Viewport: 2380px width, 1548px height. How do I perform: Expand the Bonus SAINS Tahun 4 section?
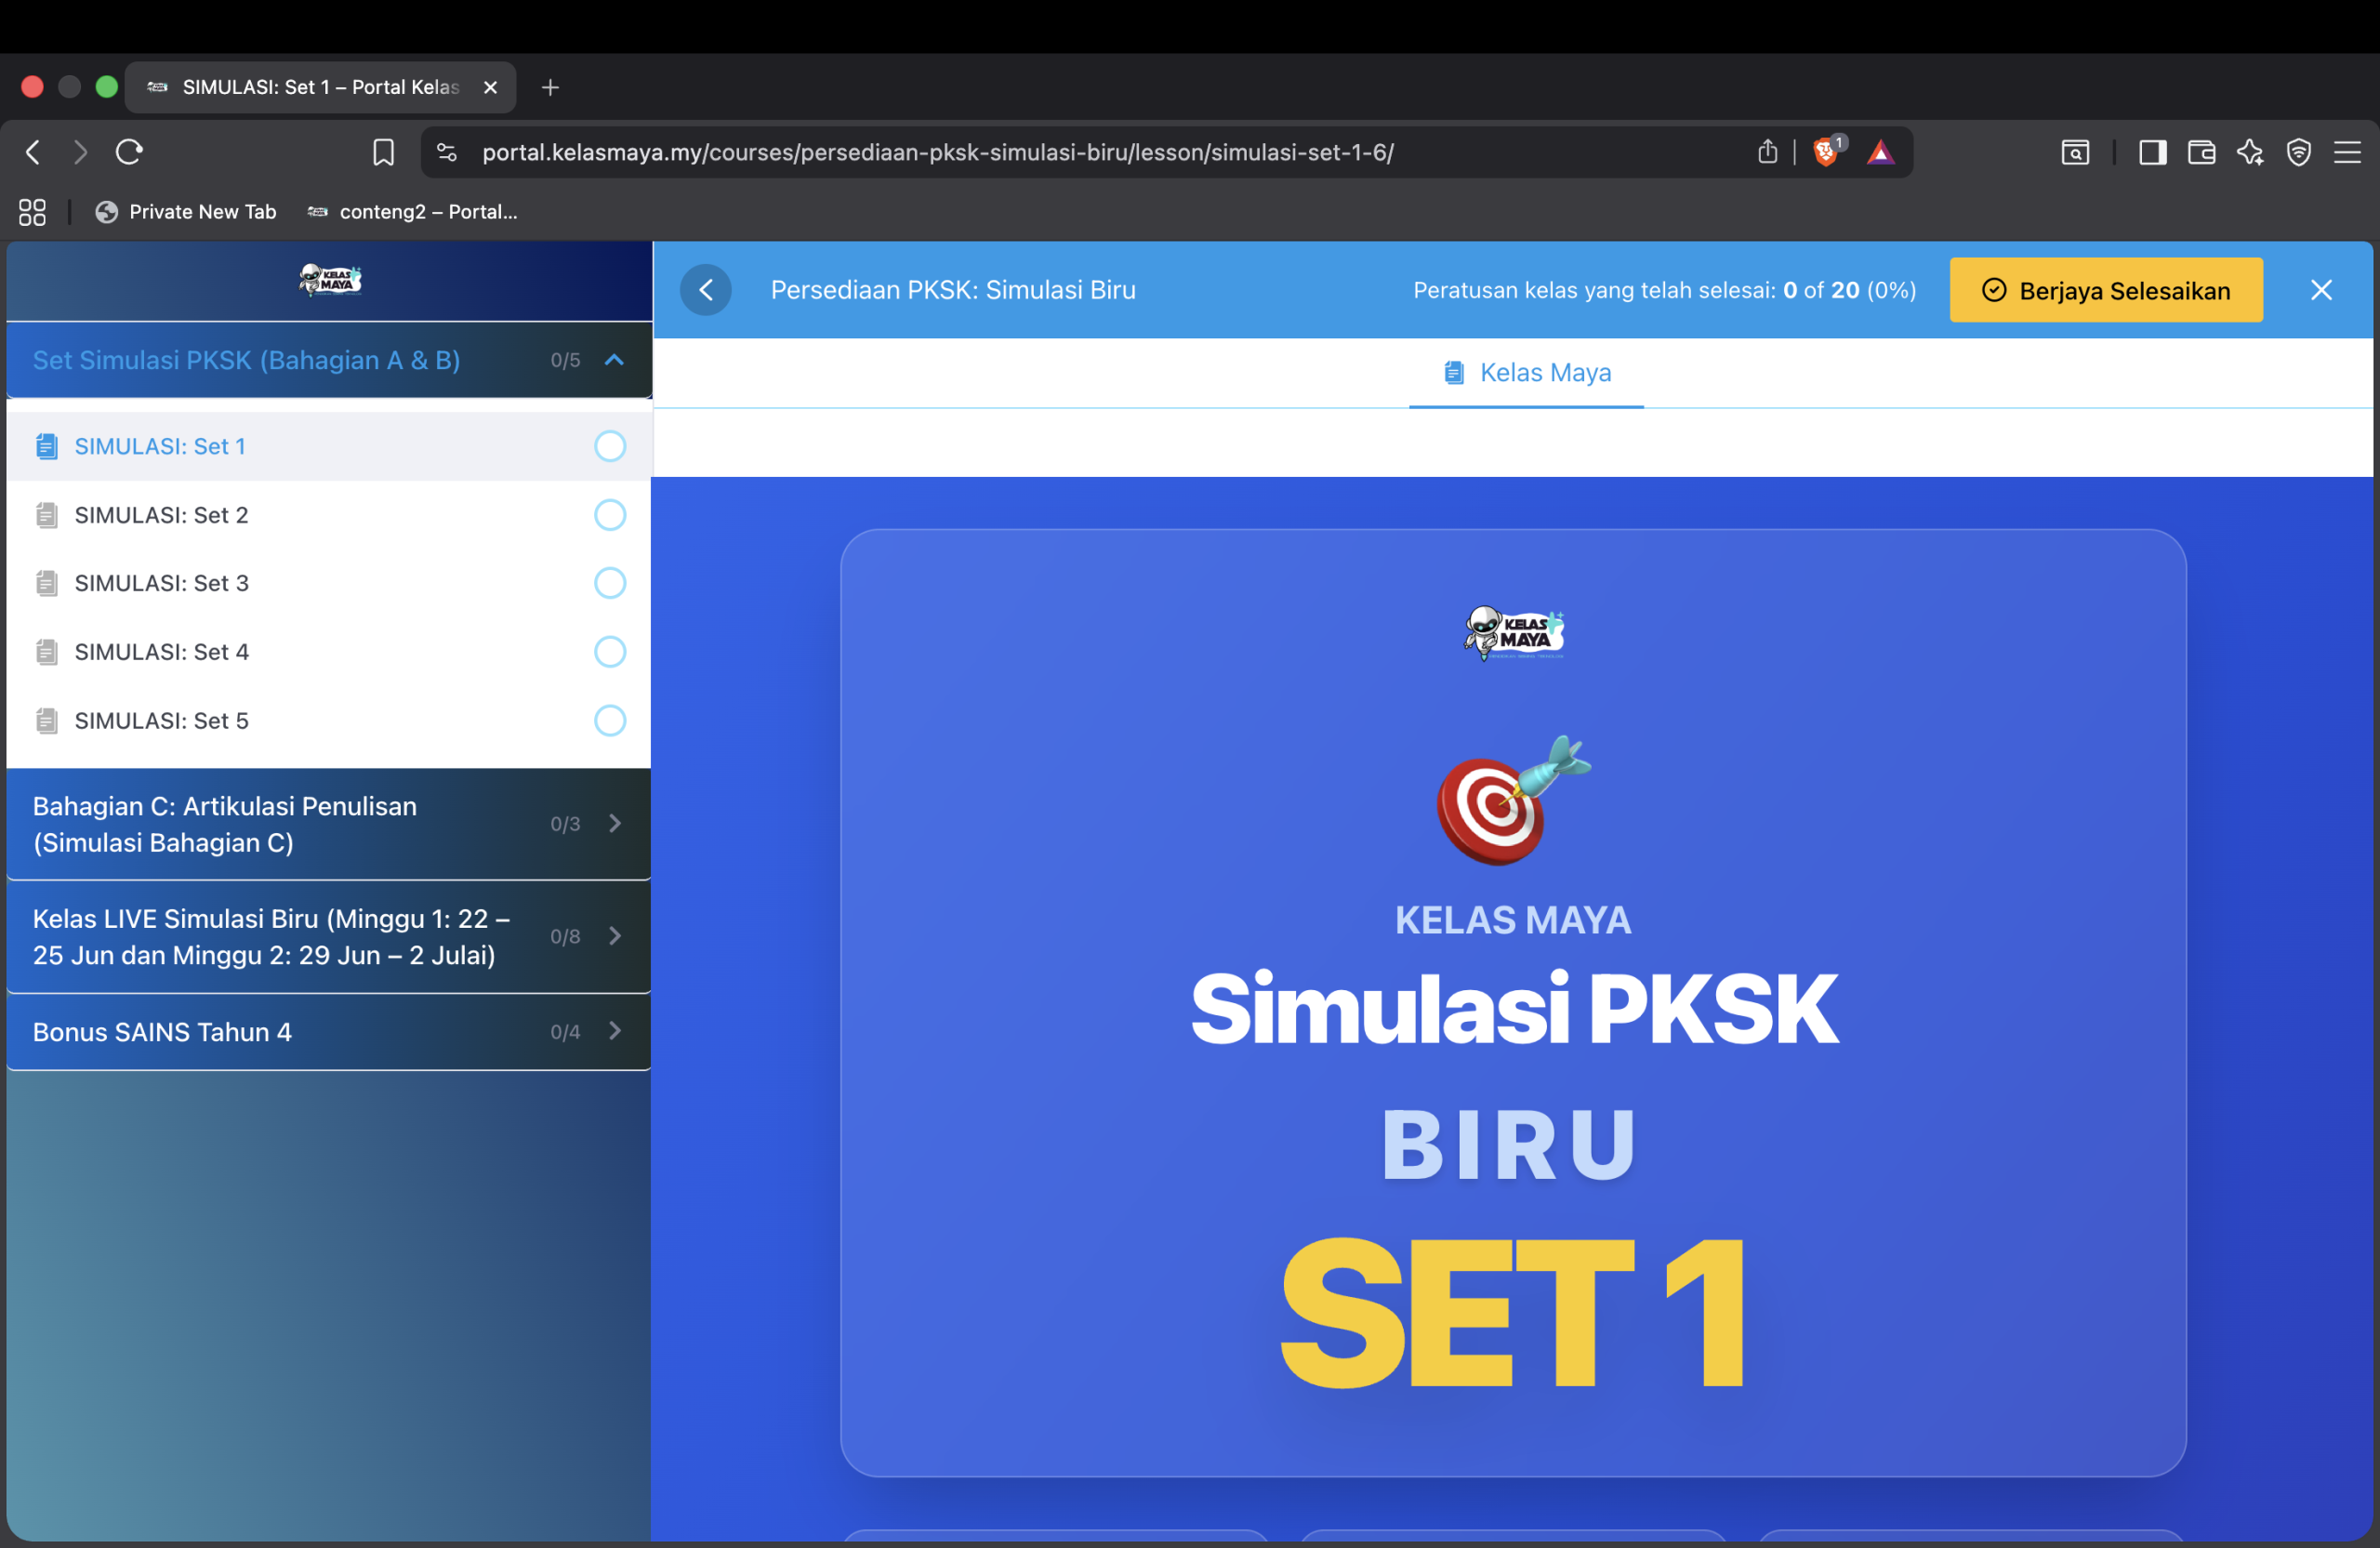coord(329,1032)
